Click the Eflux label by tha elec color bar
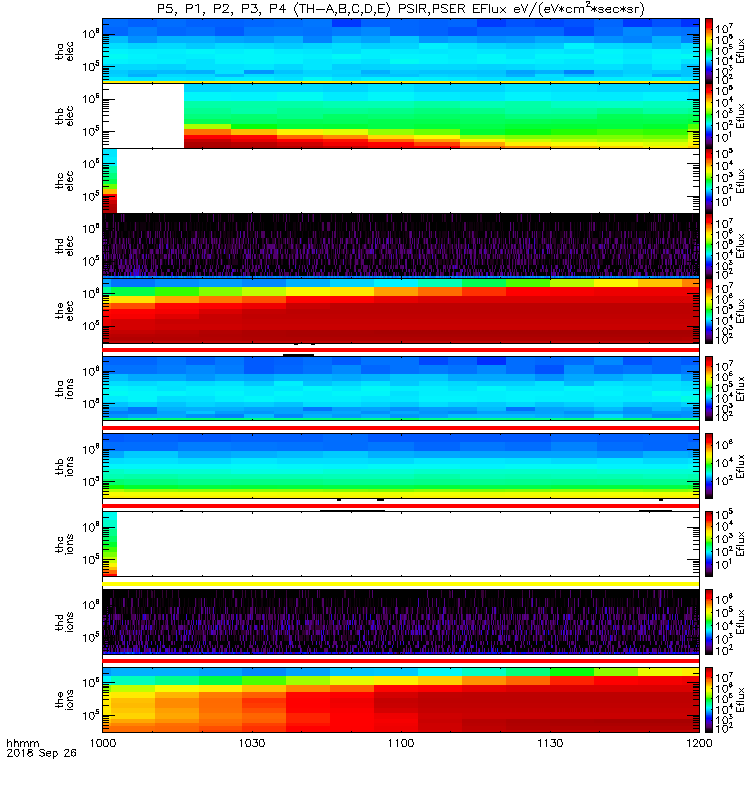750x800 pixels. (740, 51)
